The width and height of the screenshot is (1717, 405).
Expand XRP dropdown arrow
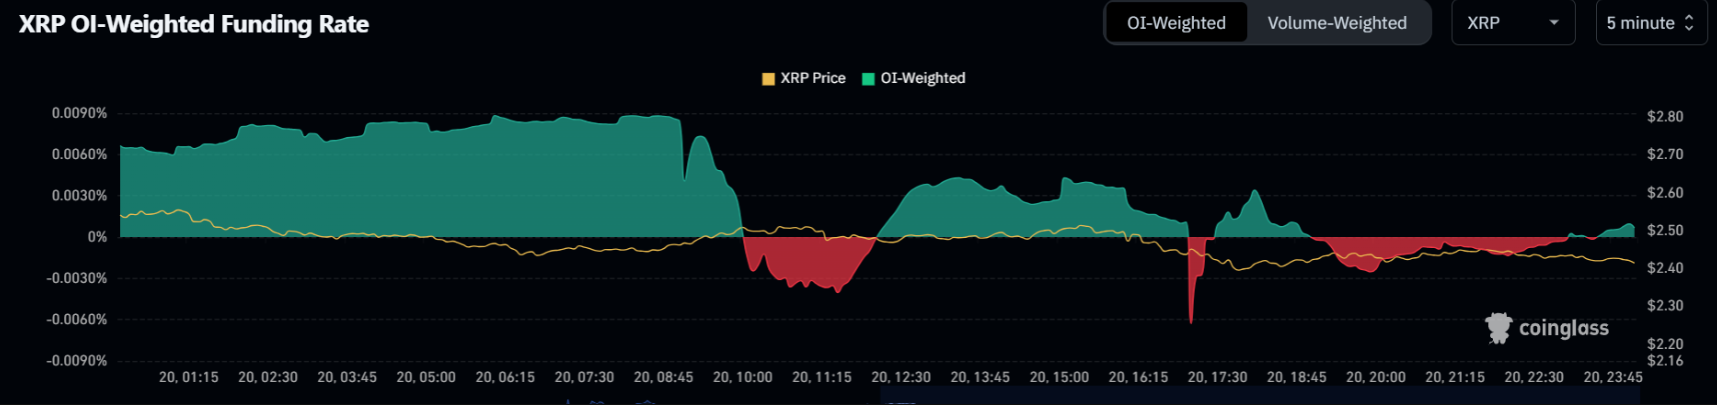point(1554,23)
